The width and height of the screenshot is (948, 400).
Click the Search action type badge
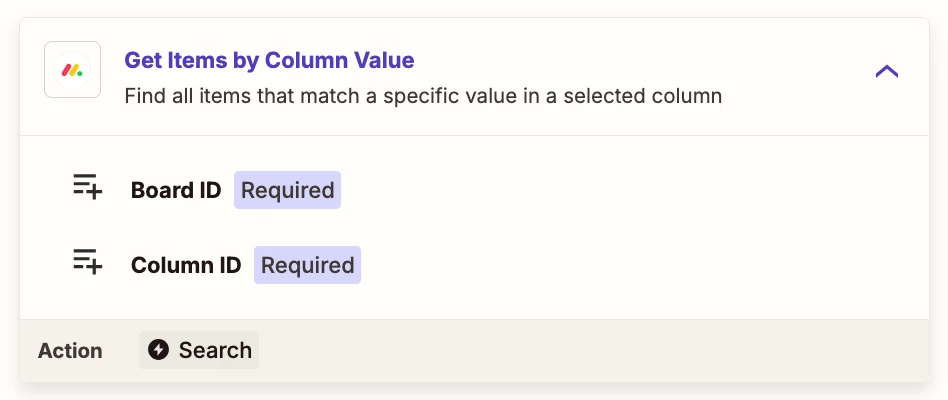[x=199, y=350]
